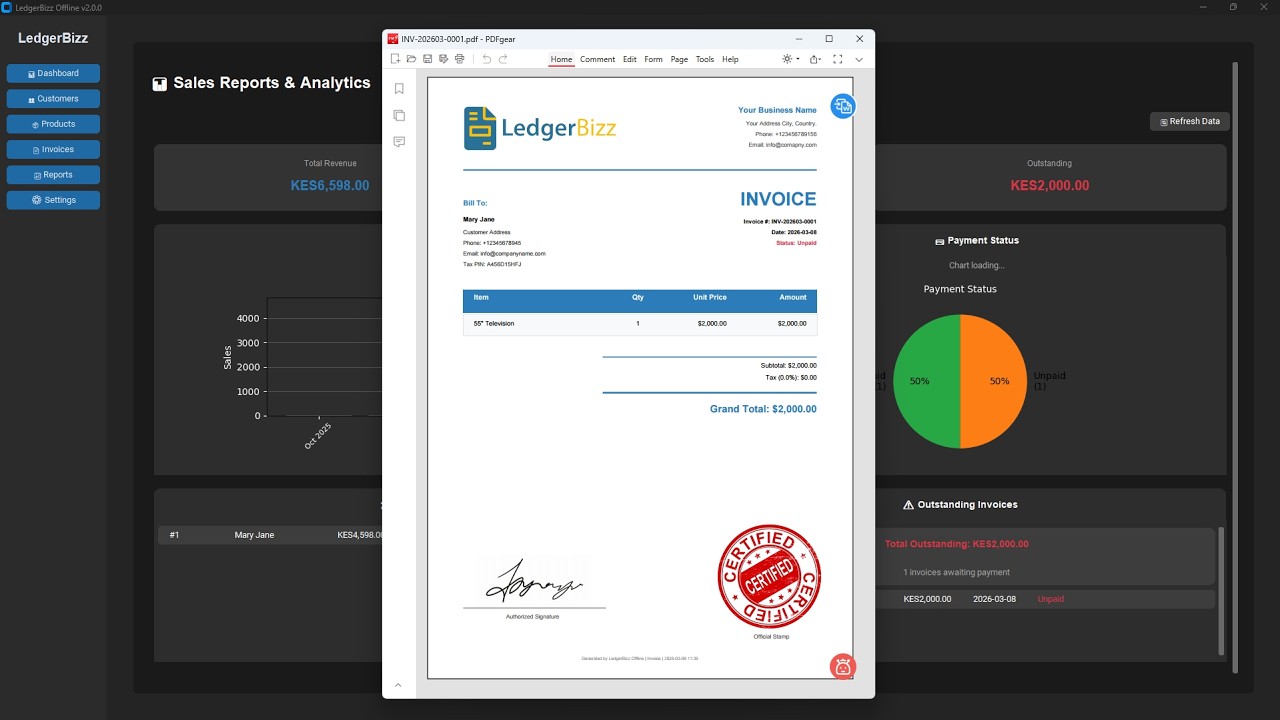Click the orange Unpaid slice of pie chart
This screenshot has height=720, width=1280.
point(994,381)
